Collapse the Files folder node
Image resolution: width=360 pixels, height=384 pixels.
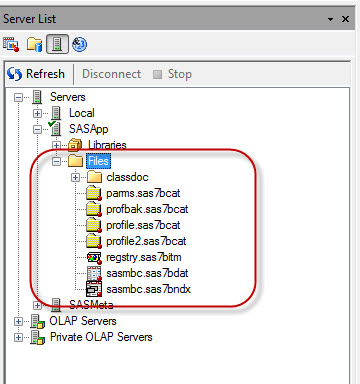coord(56,161)
